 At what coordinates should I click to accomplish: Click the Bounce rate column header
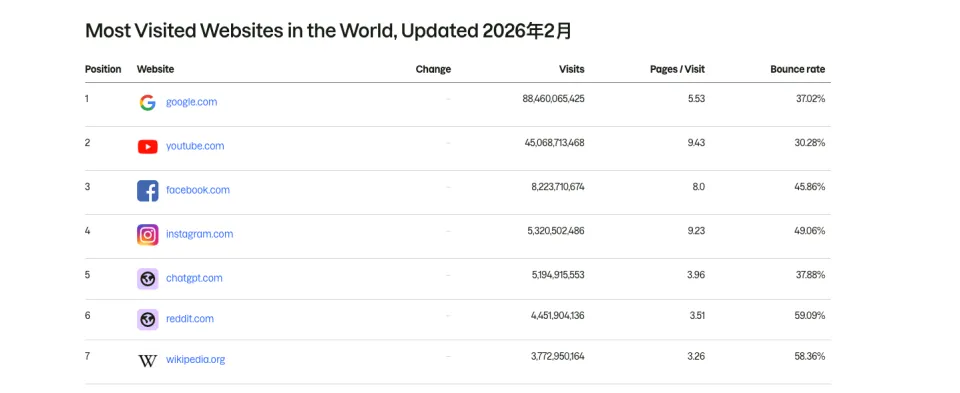(x=798, y=69)
